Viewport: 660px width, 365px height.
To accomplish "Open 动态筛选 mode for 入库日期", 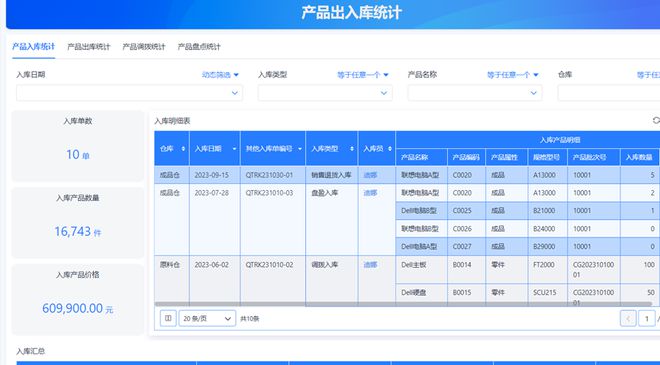I will (220, 75).
